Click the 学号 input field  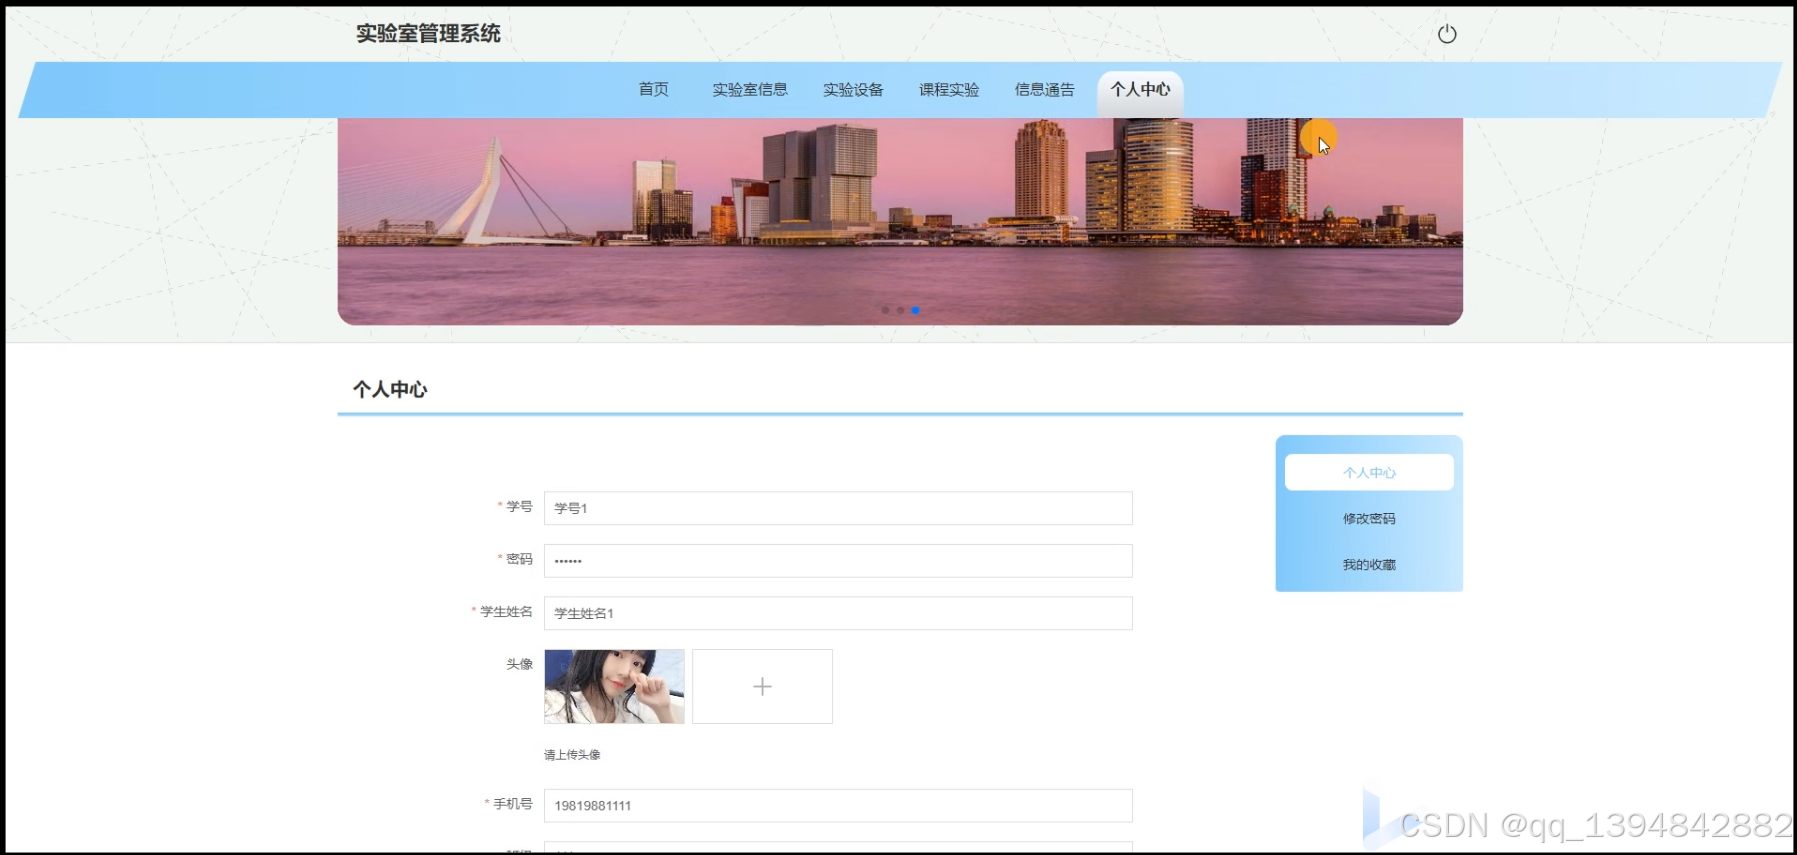(x=838, y=508)
